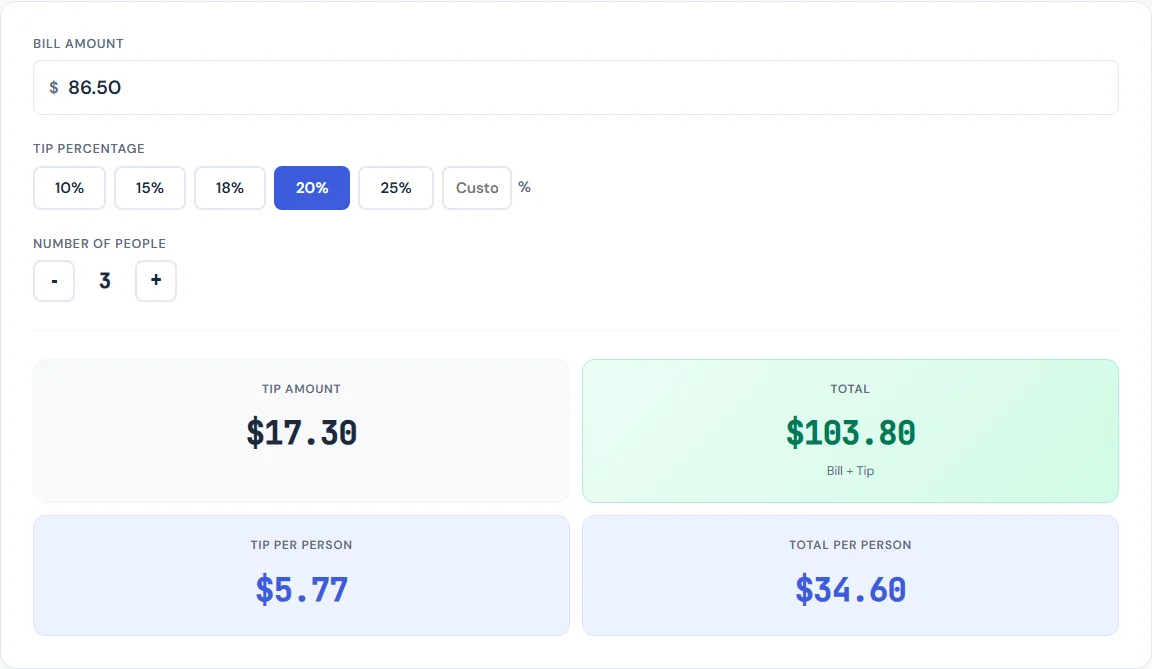
Task: Click the $17.30 tip amount value
Action: click(301, 432)
